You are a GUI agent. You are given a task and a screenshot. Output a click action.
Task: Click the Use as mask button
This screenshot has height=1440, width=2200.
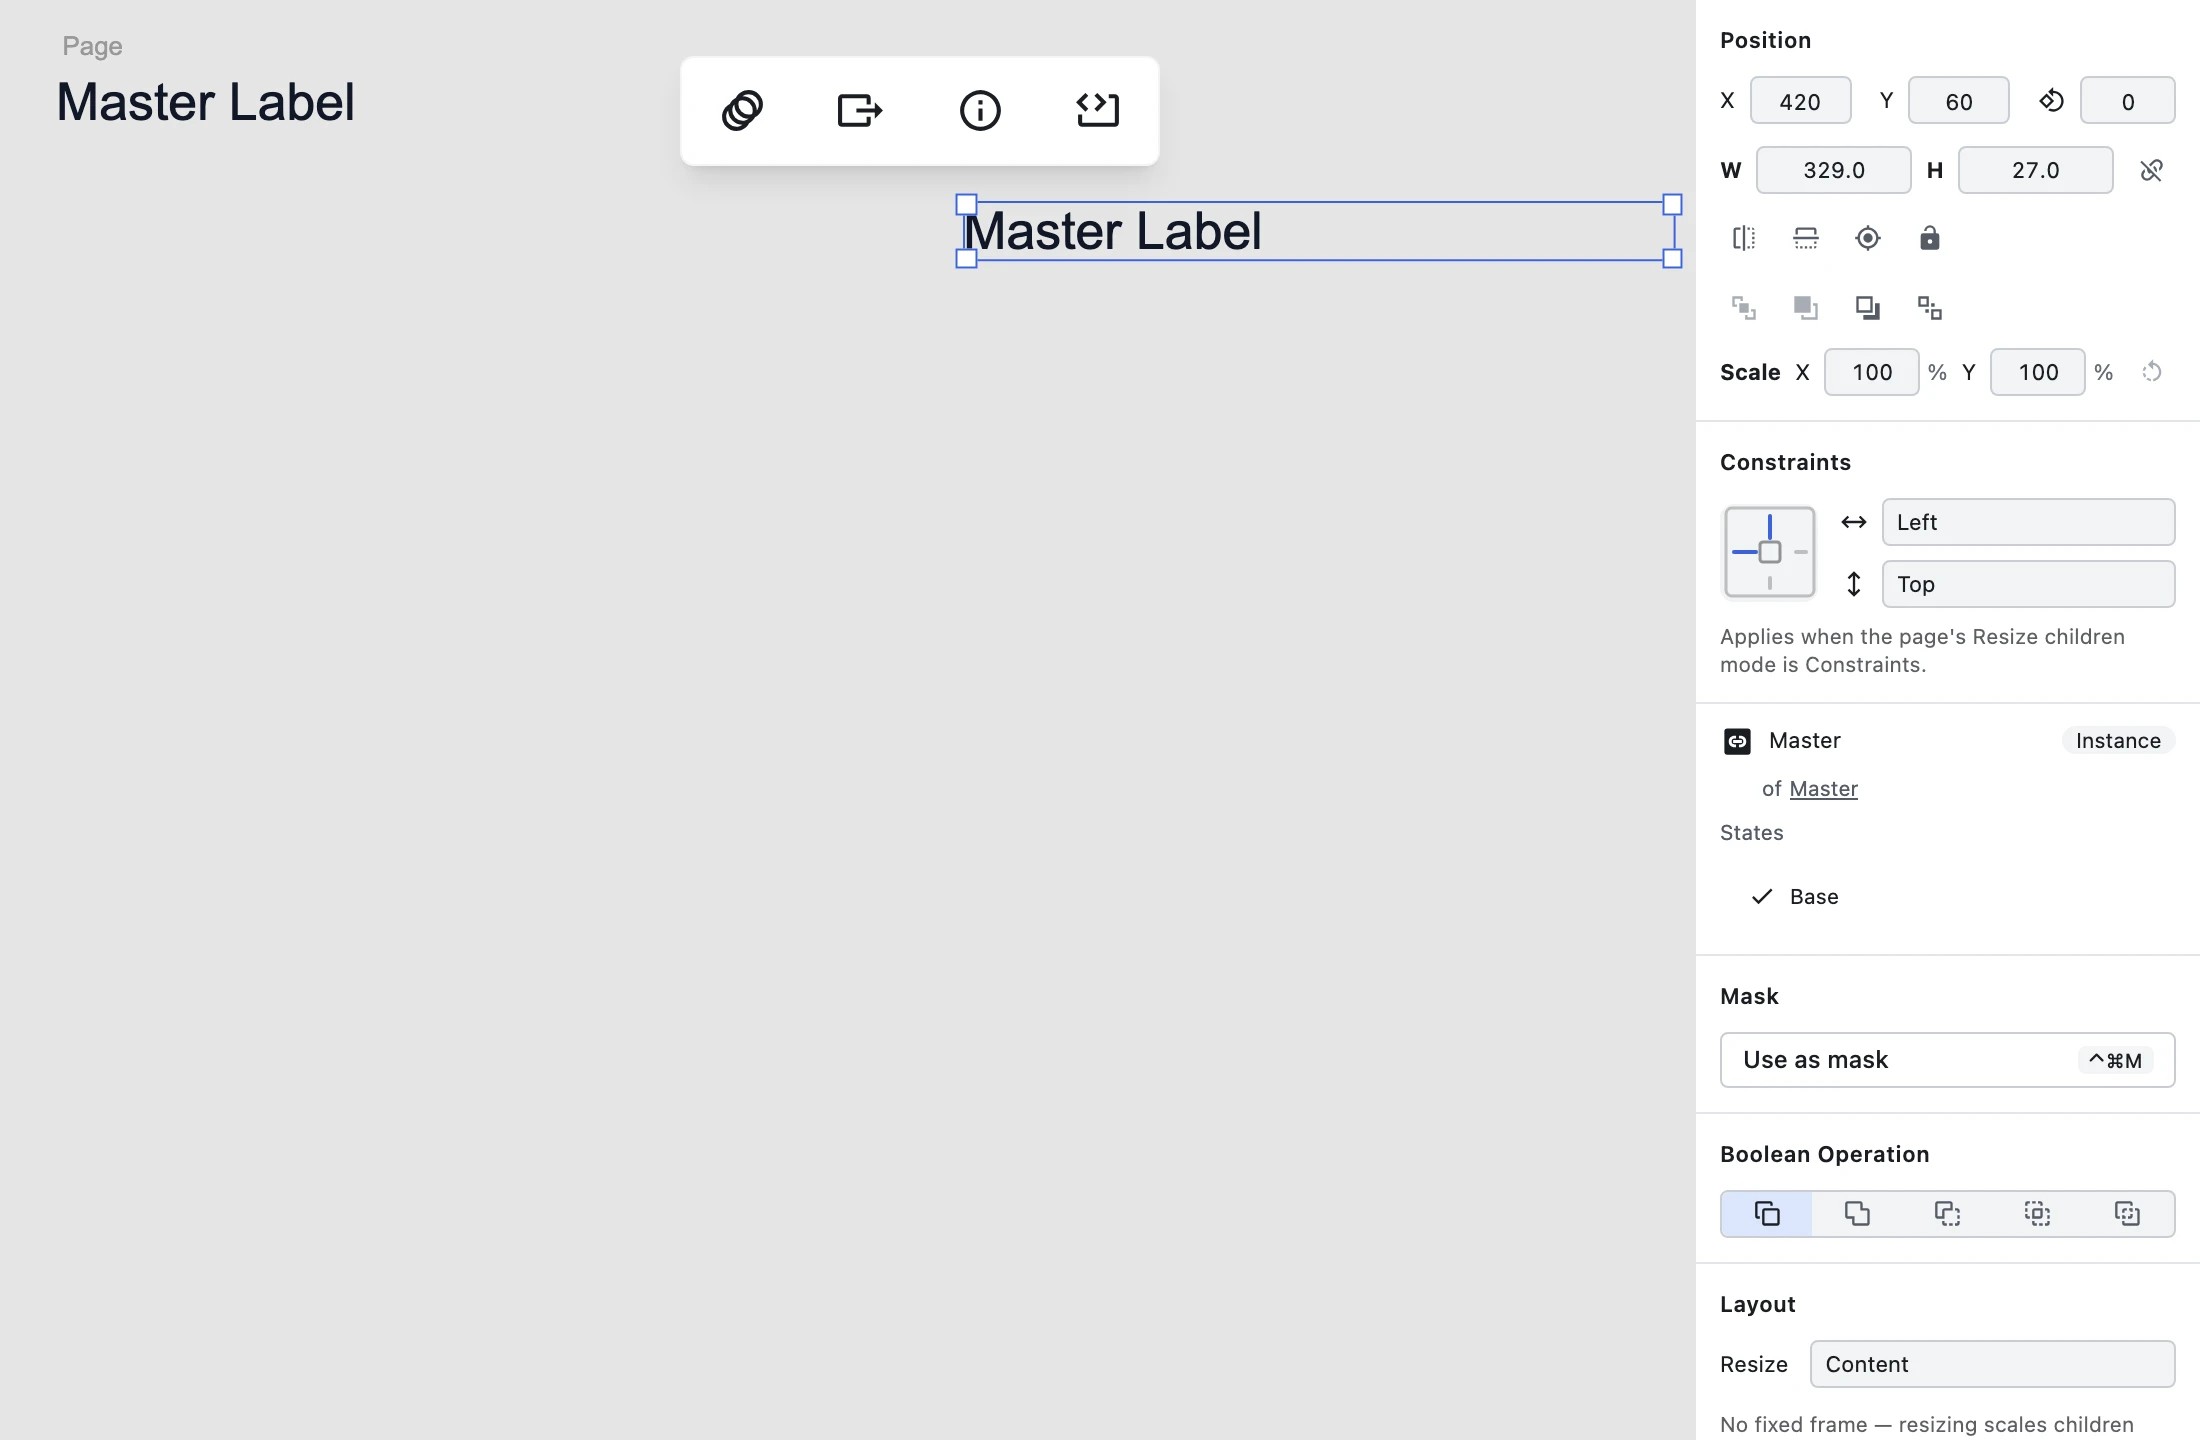(1947, 1060)
